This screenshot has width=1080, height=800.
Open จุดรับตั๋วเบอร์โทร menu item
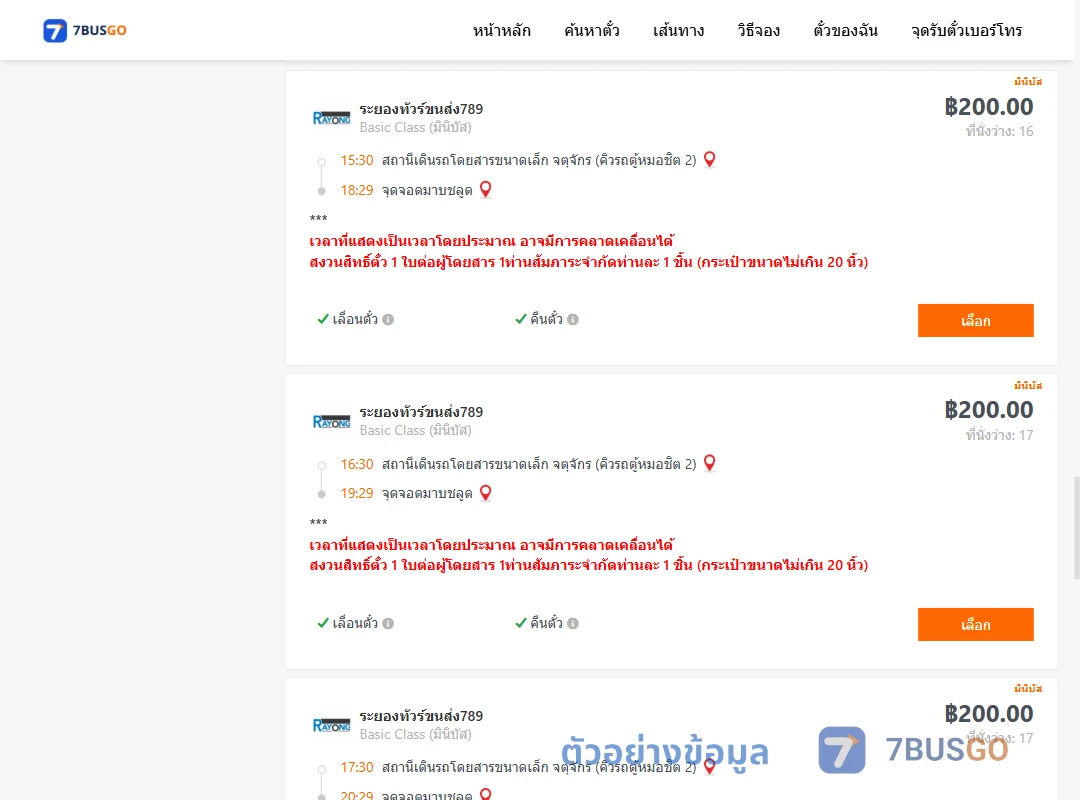pyautogui.click(x=966, y=30)
